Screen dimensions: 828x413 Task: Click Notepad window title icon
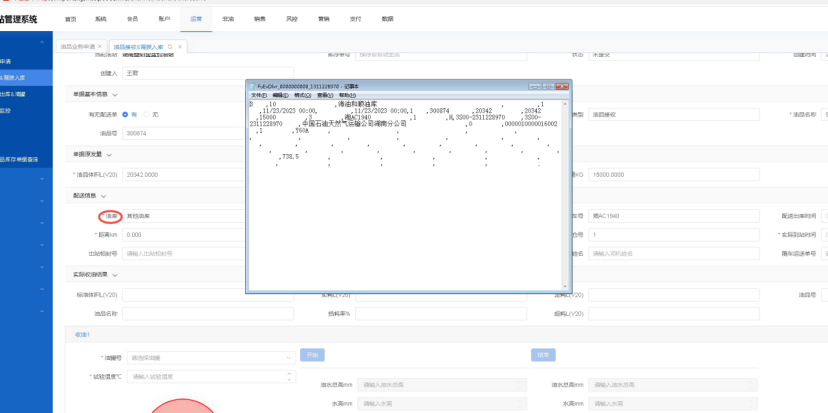tap(252, 87)
